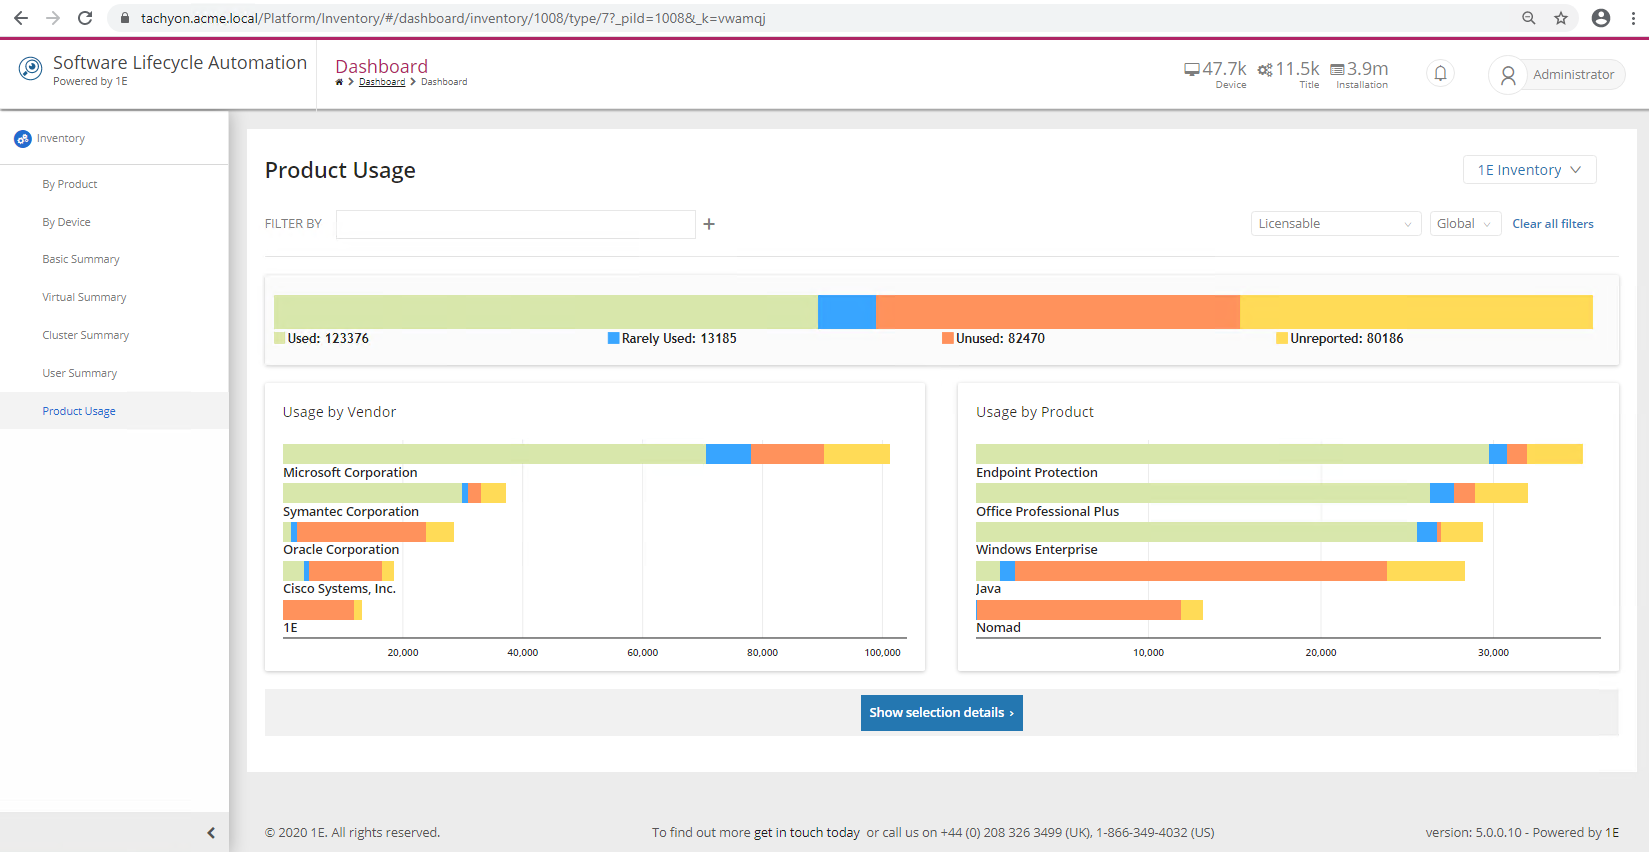Click the Unused orange legend swatch
1649x852 pixels.
pyautogui.click(x=948, y=339)
